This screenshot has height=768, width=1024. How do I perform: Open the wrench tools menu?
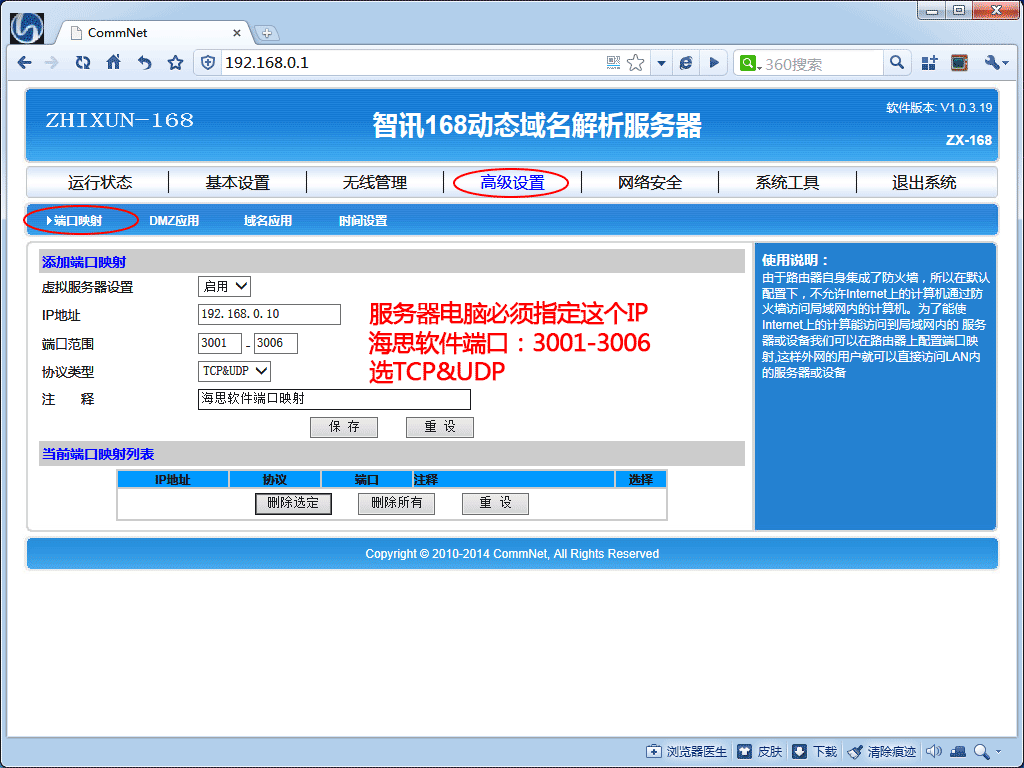pos(997,63)
